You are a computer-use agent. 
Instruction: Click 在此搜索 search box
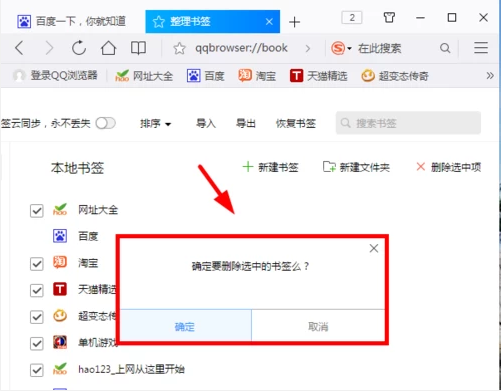[380, 48]
